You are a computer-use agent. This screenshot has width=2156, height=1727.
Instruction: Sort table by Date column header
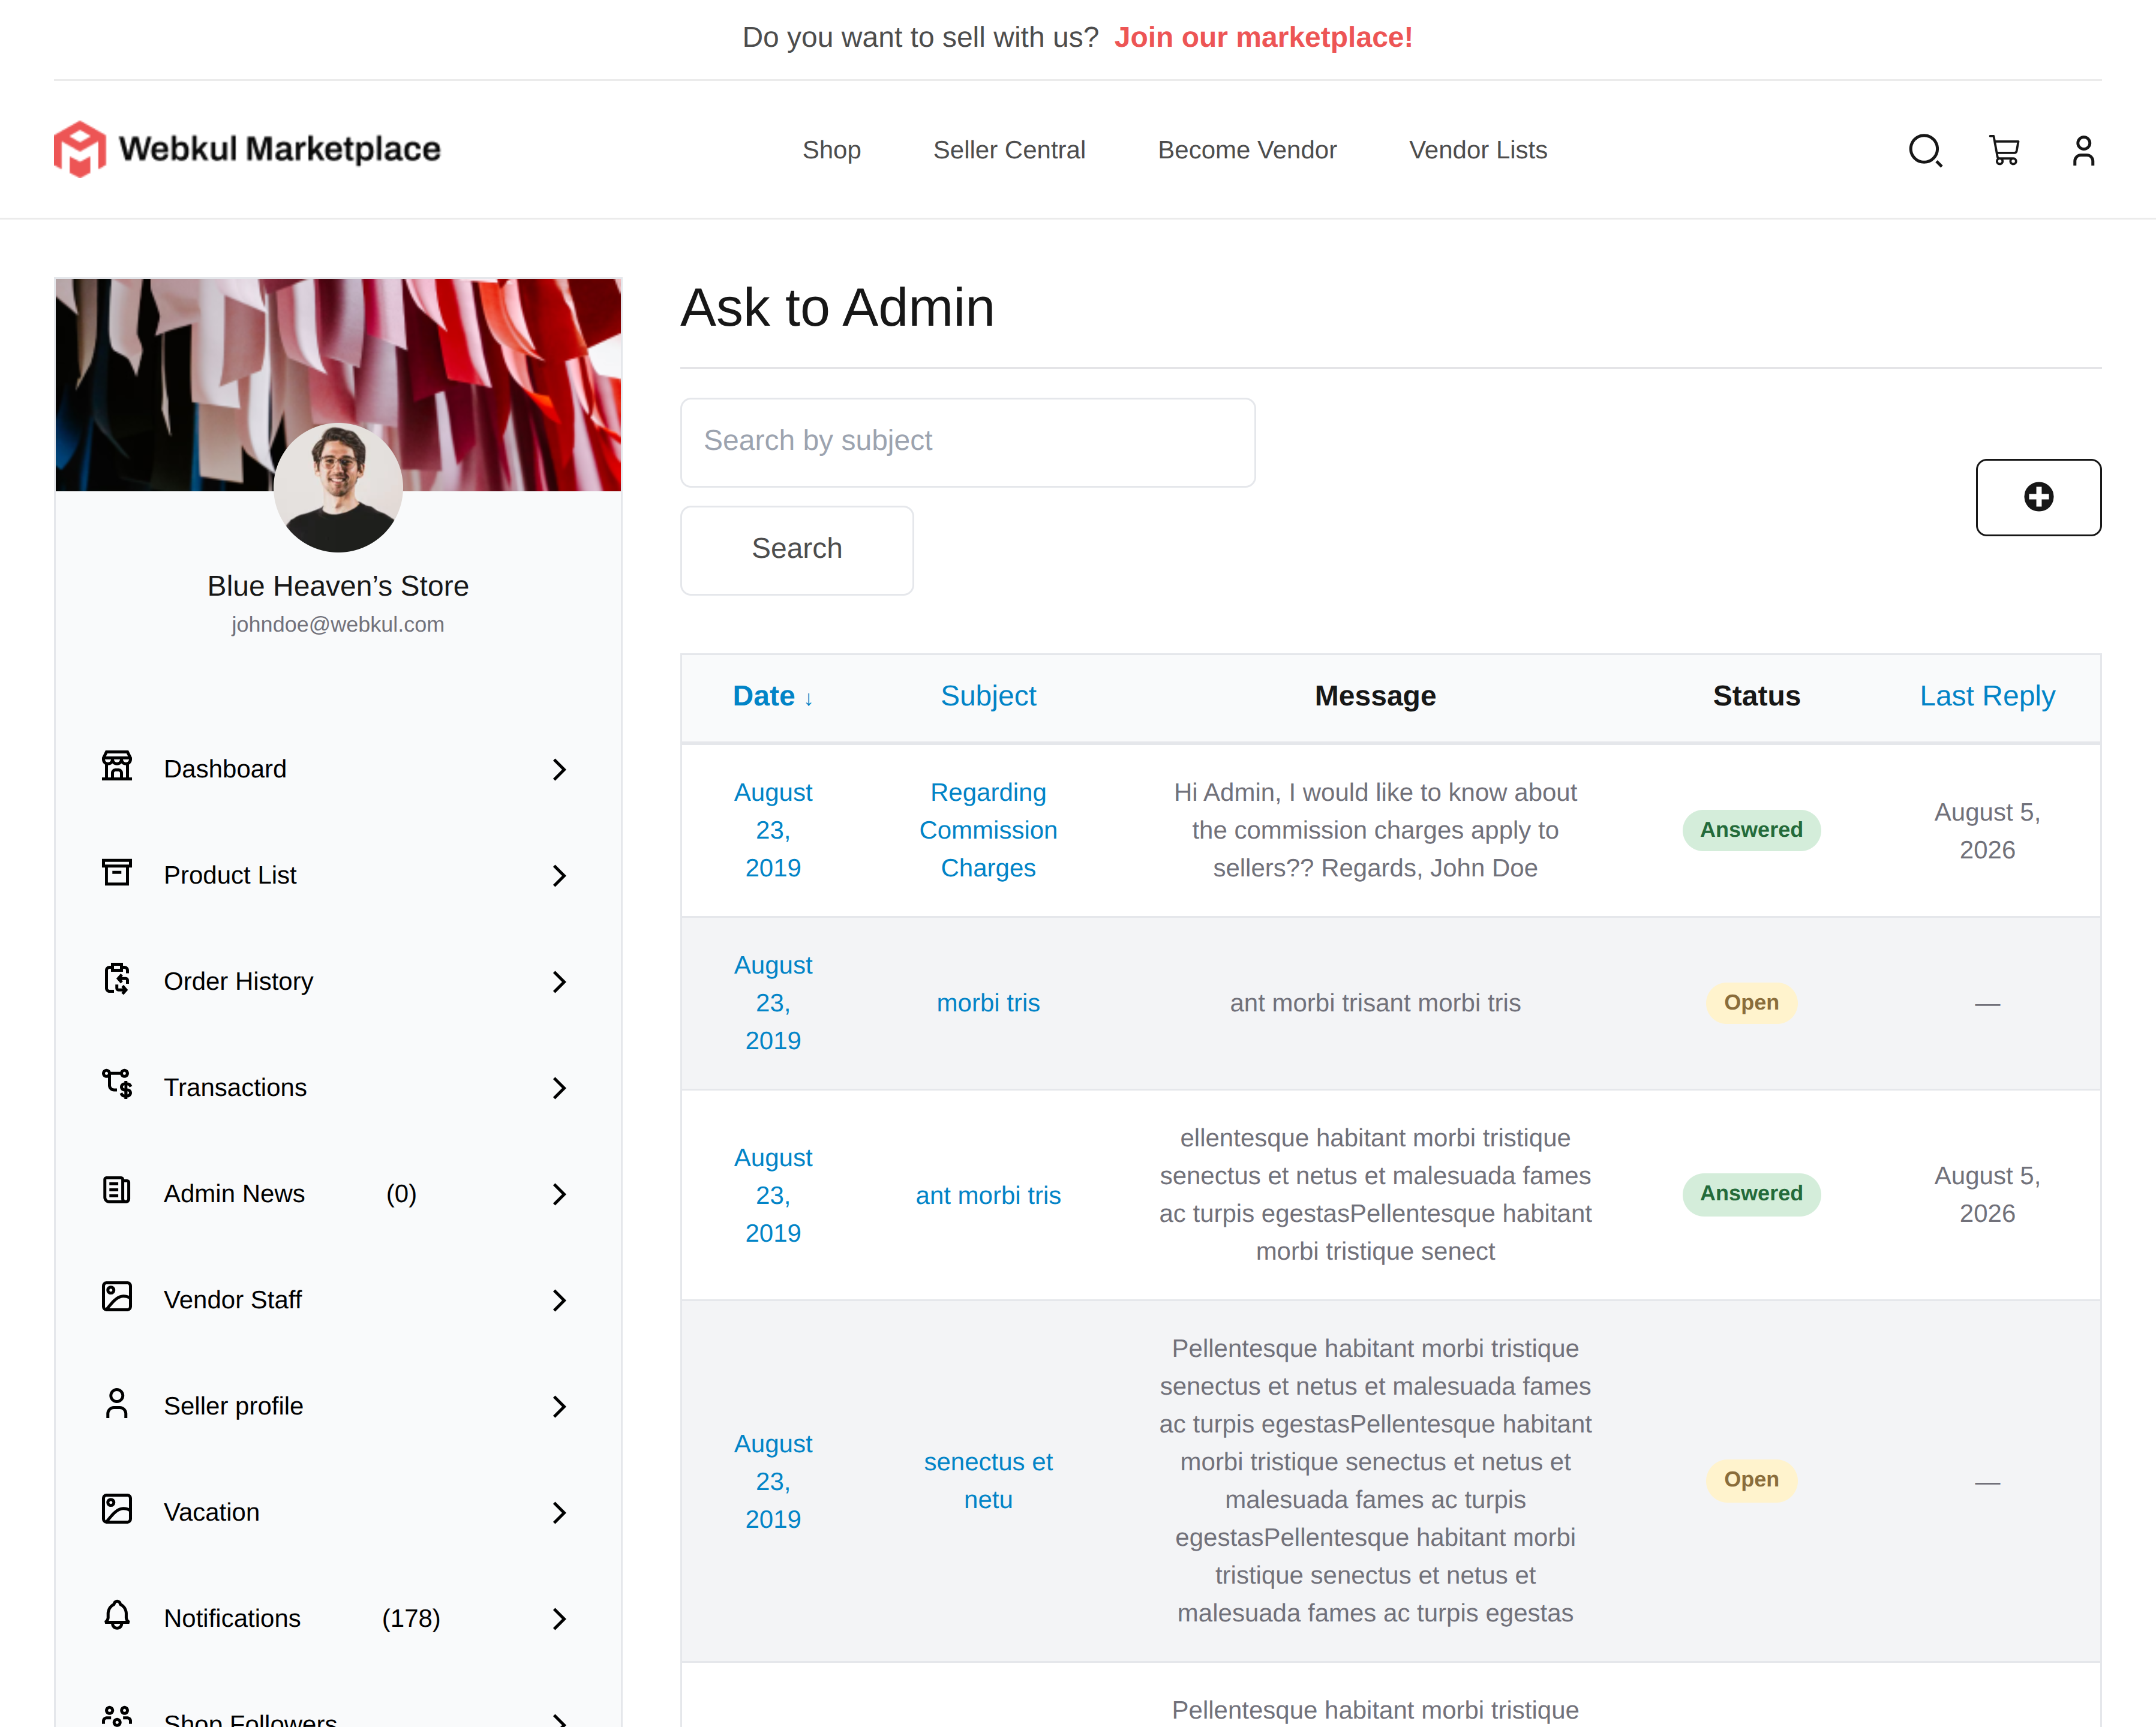click(x=773, y=696)
